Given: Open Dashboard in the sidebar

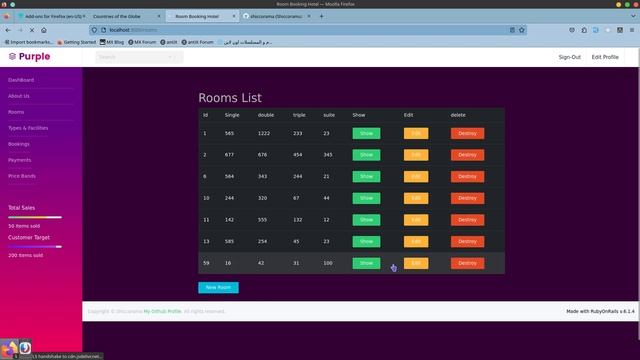Looking at the screenshot, I should point(21,80).
